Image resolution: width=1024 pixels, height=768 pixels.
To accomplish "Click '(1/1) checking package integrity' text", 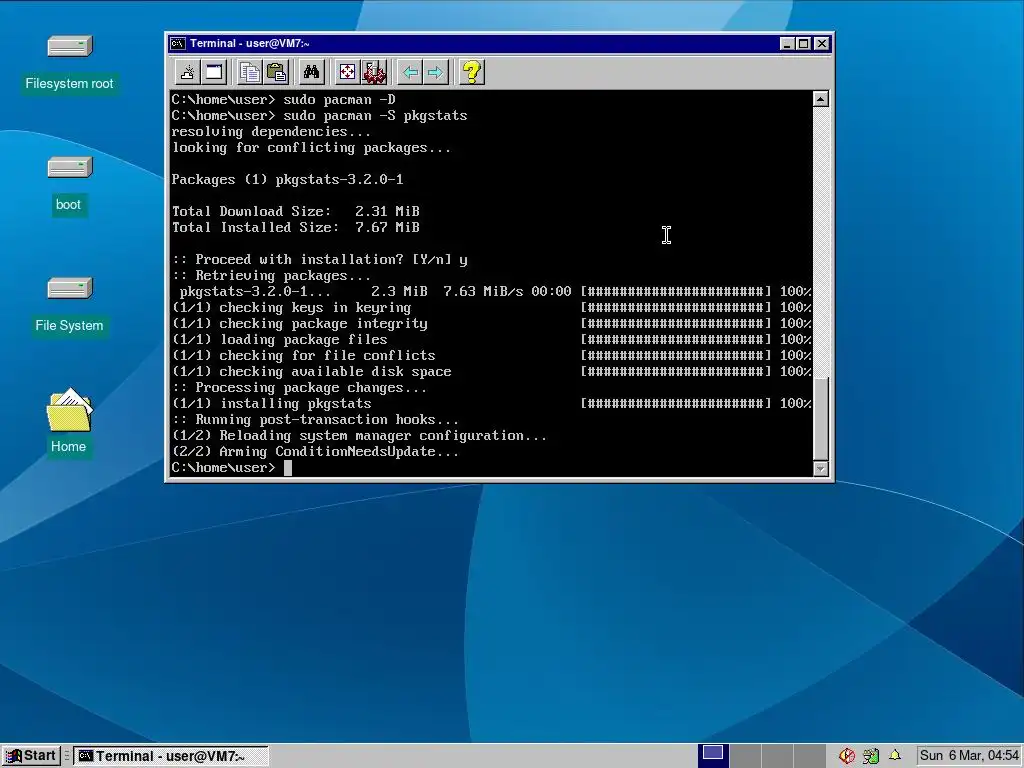I will pos(299,323).
